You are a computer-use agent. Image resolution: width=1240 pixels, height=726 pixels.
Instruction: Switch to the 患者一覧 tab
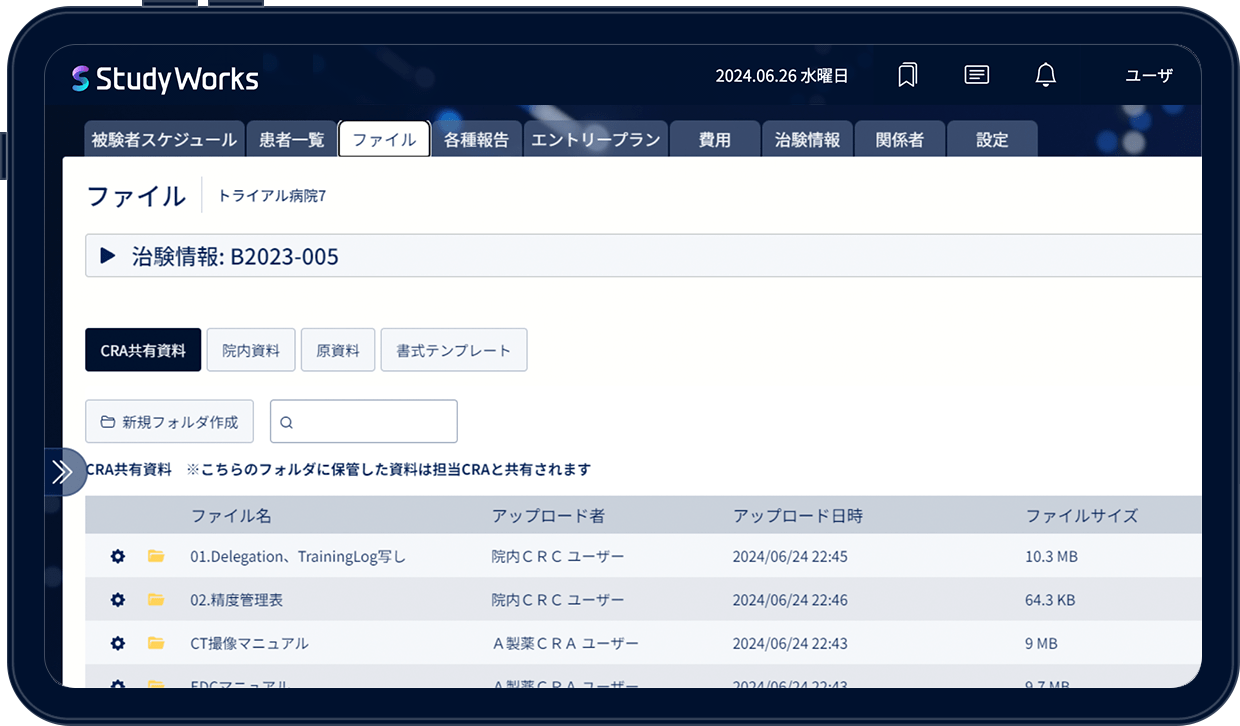click(x=292, y=140)
